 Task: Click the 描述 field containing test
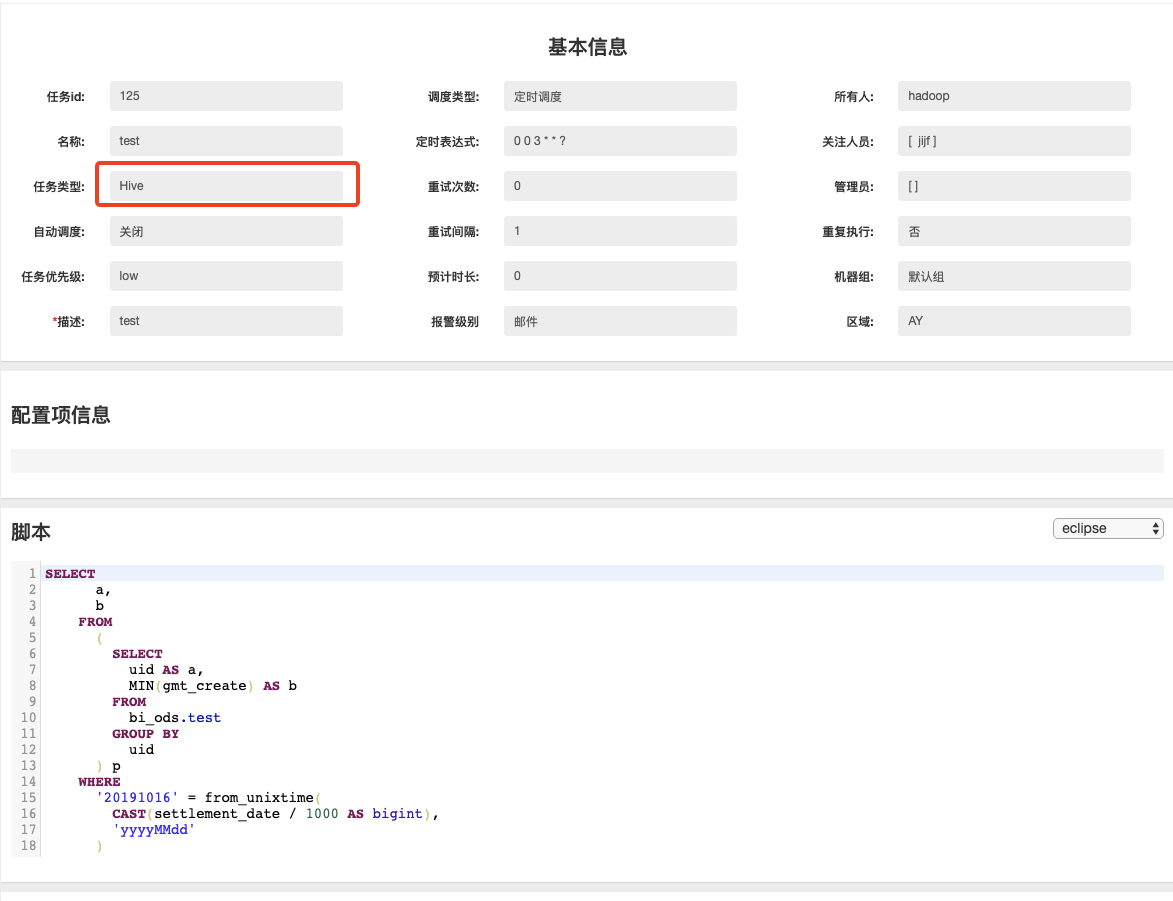226,321
